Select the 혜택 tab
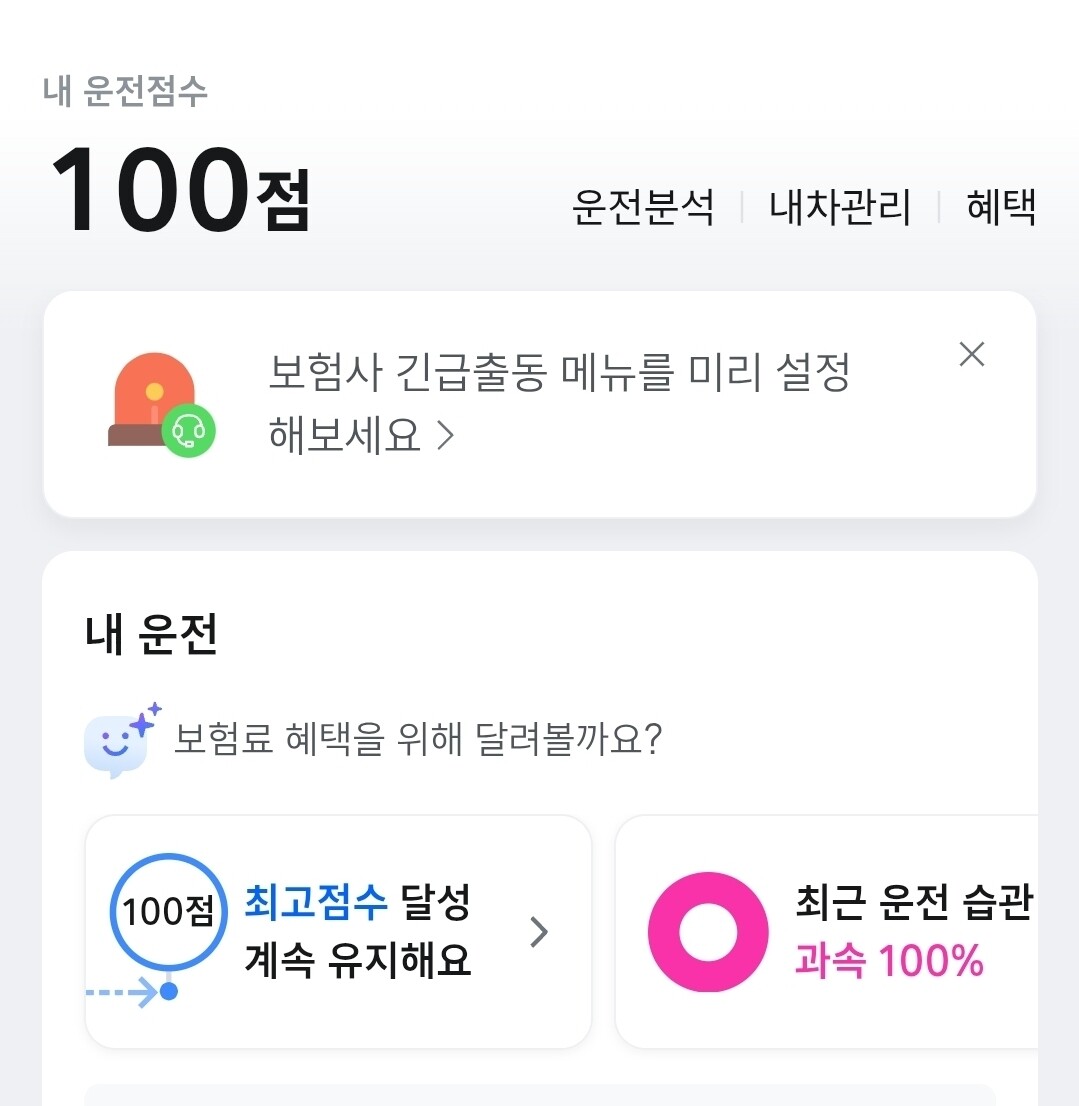The width and height of the screenshot is (1079, 1106). pos(1000,208)
